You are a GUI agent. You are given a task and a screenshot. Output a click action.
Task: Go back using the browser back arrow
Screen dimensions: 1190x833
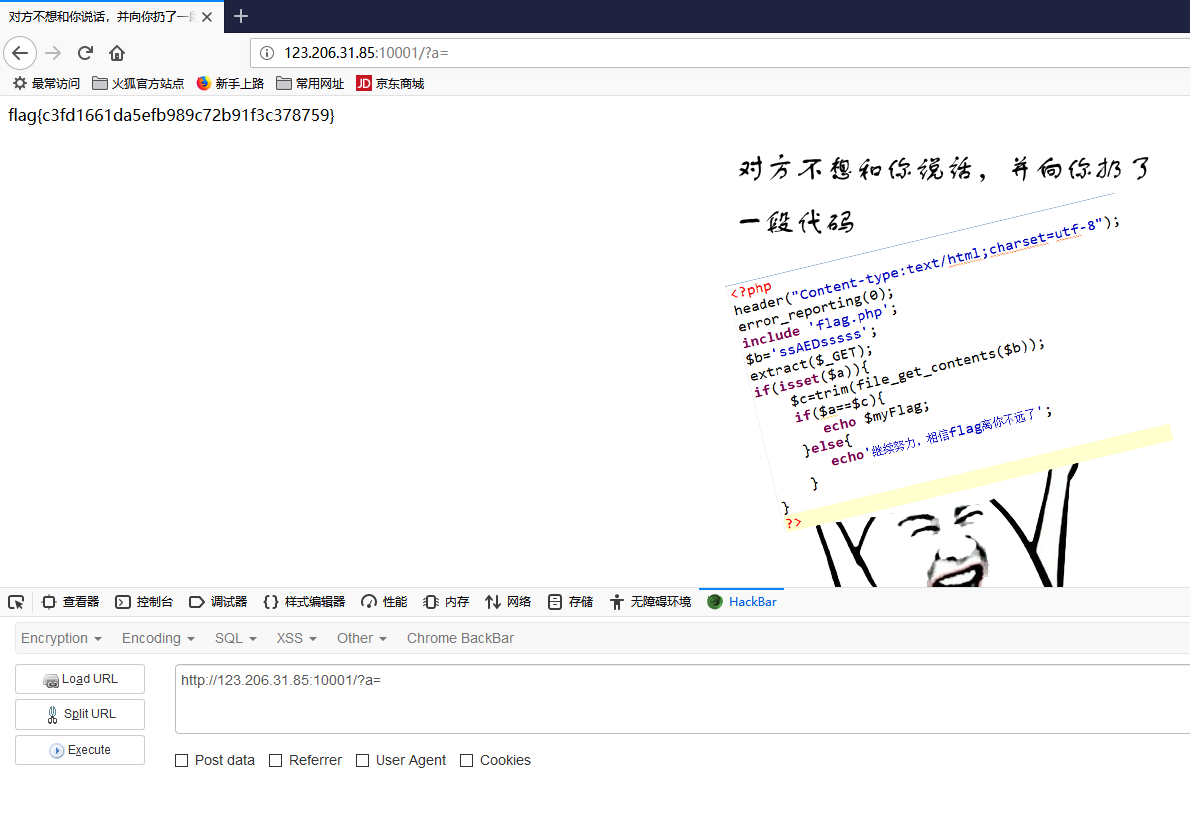[x=20, y=53]
